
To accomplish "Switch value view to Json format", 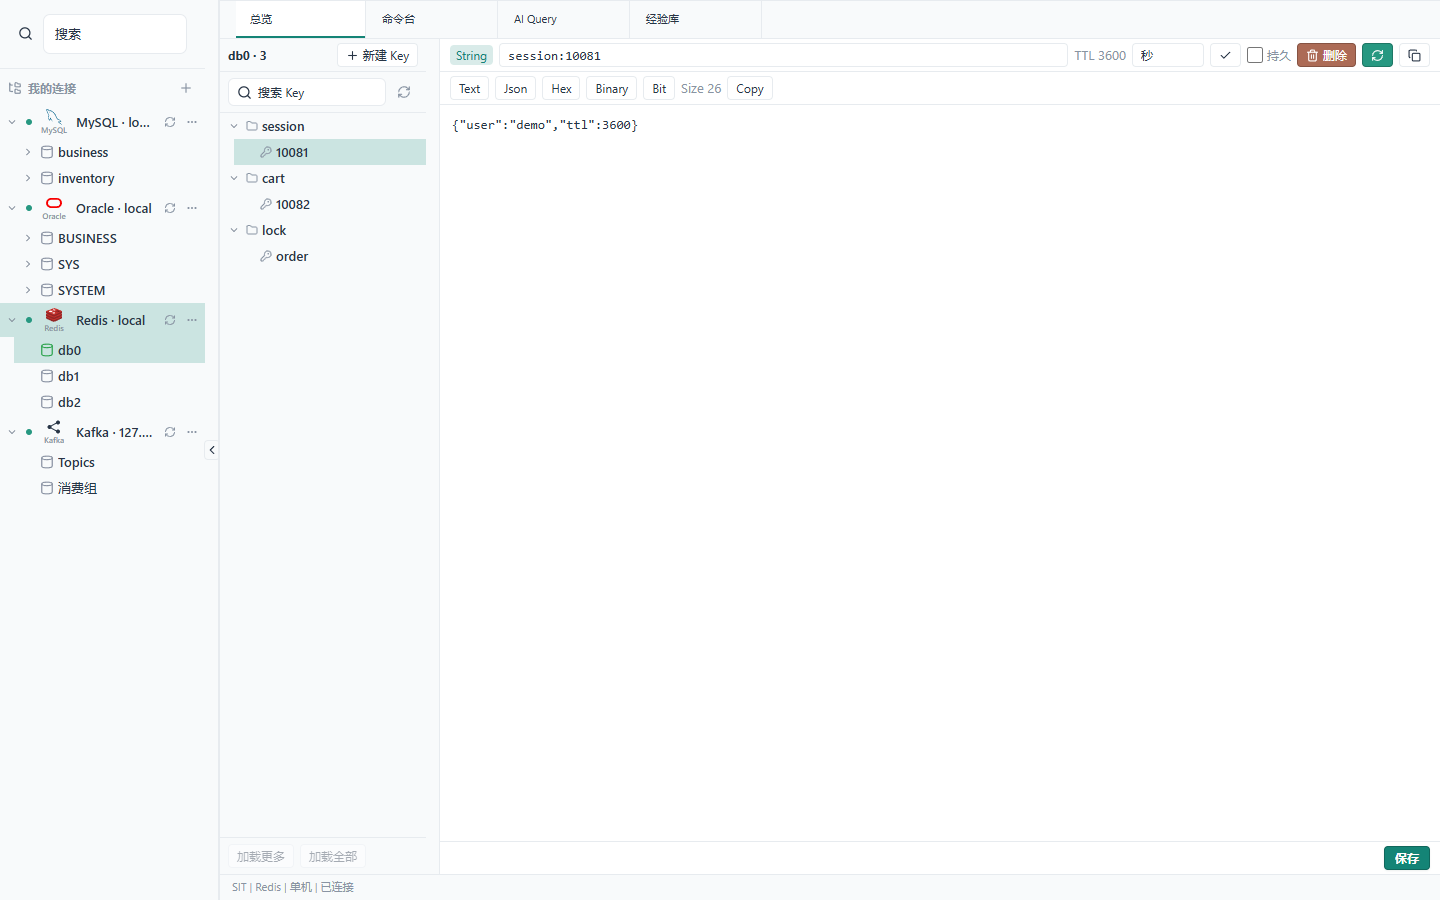I will [x=515, y=88].
